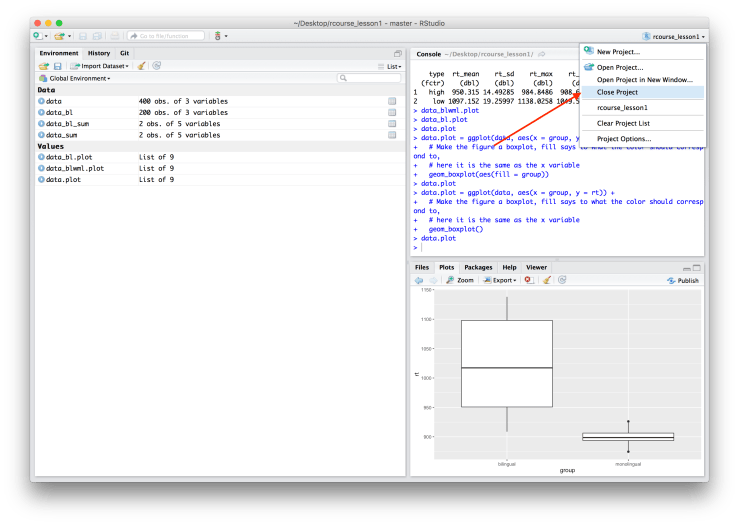Minimize the Plots pane
This screenshot has width=739, height=525.
pyautogui.click(x=687, y=268)
